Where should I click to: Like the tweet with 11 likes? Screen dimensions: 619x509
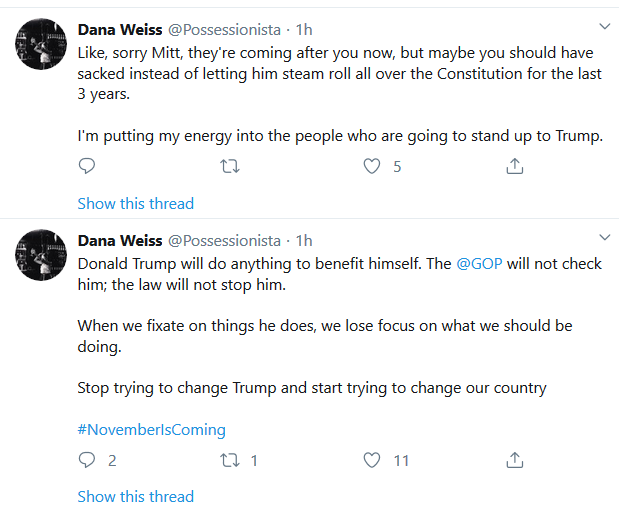(372, 460)
